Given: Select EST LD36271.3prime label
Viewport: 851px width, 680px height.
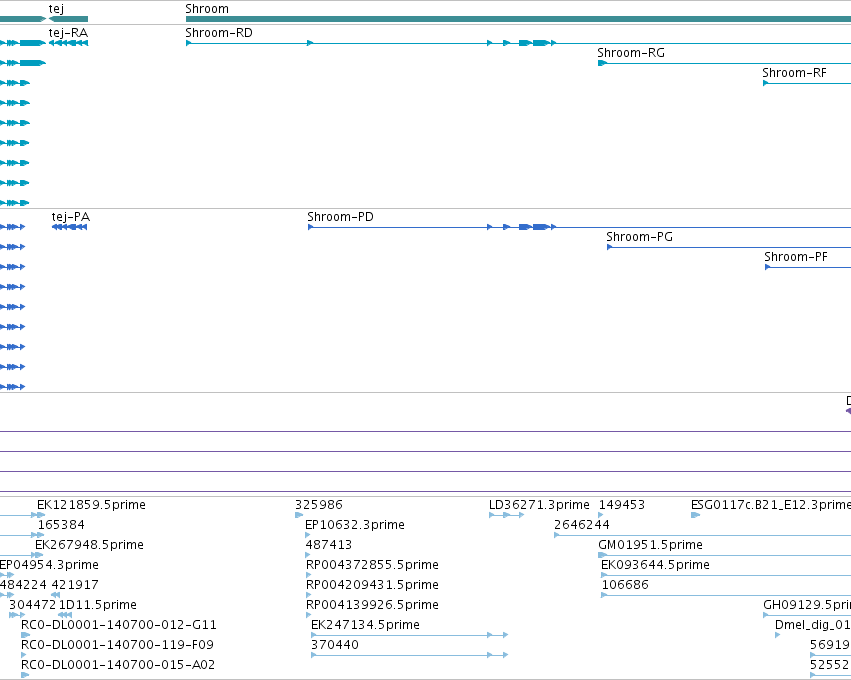Looking at the screenshot, I should pos(539,505).
